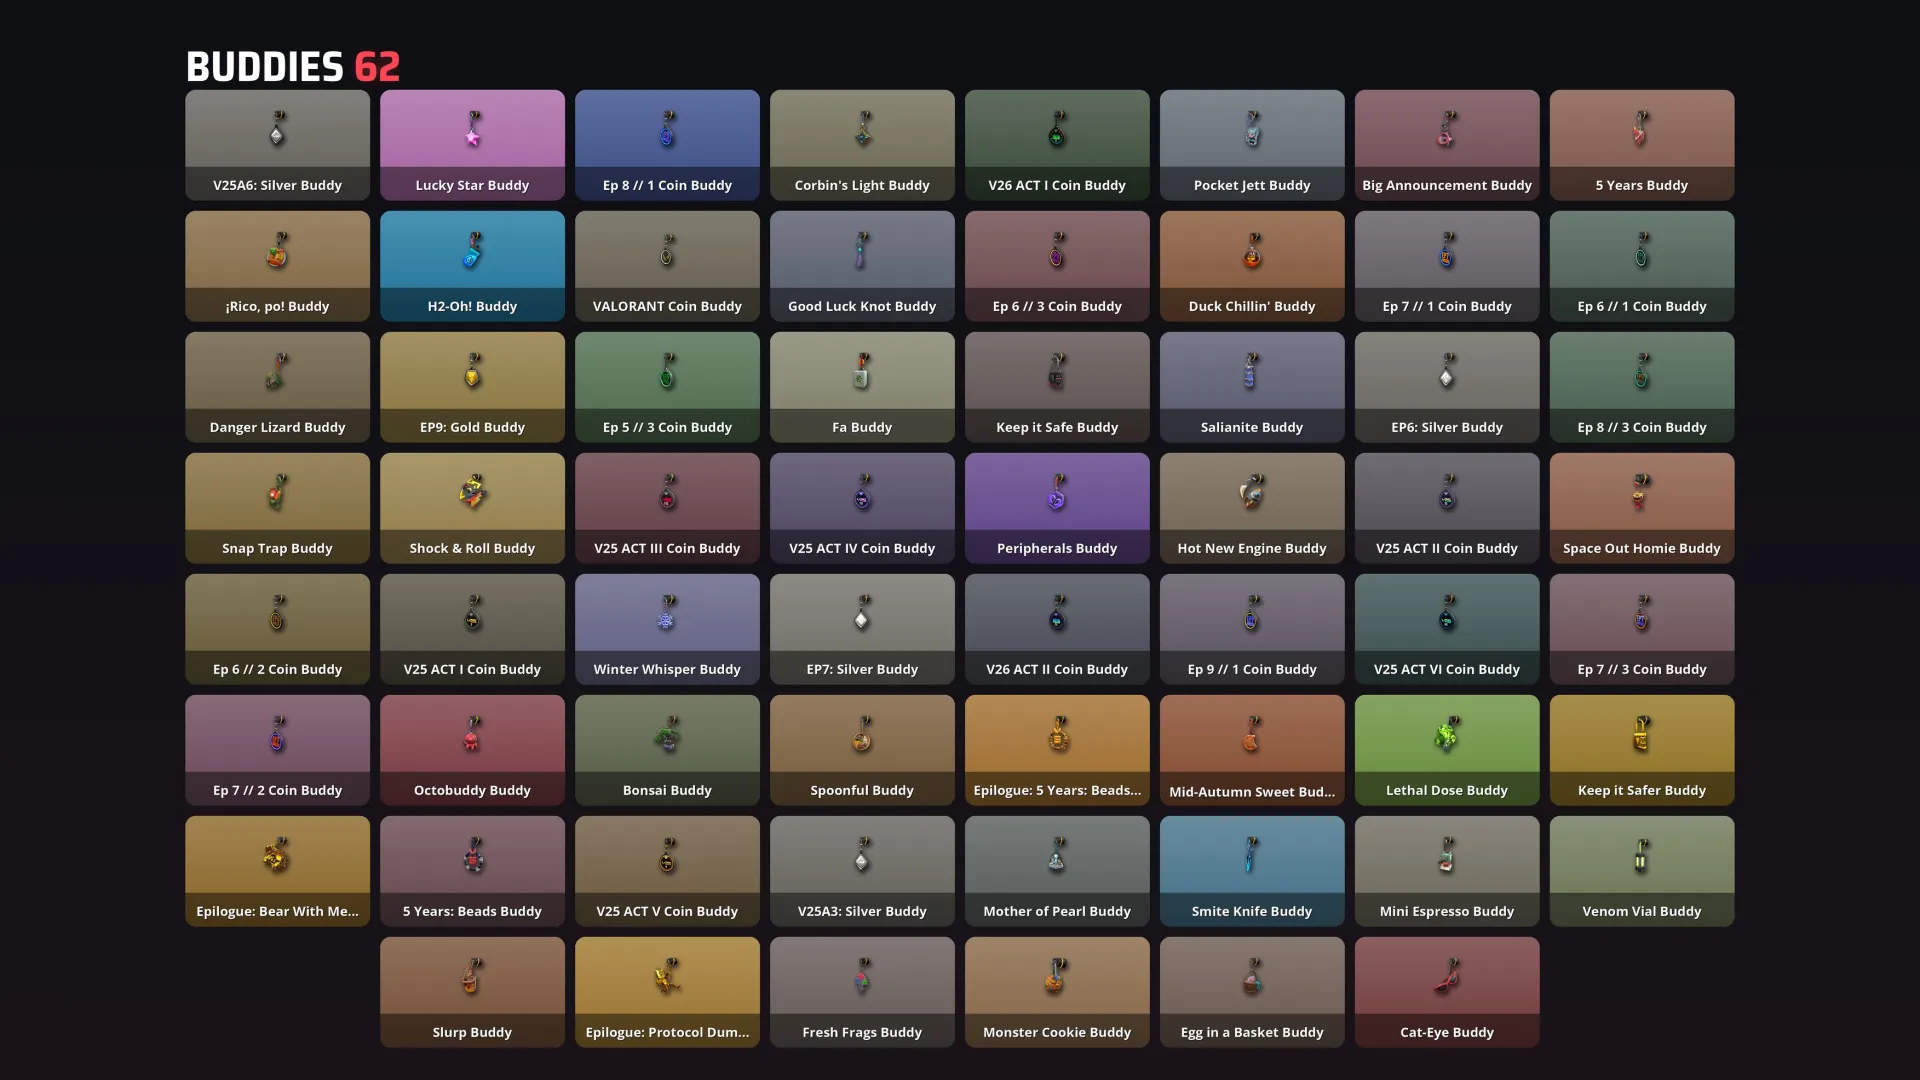Select the Duck Chillin' Buddy icon
This screenshot has height=1080, width=1920.
click(x=1252, y=251)
